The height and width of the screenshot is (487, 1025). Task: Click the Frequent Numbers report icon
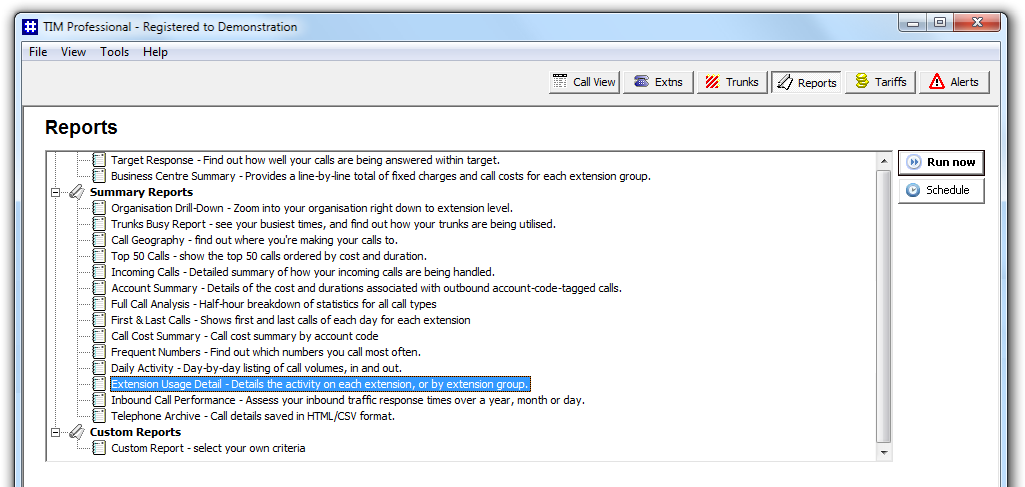point(99,352)
